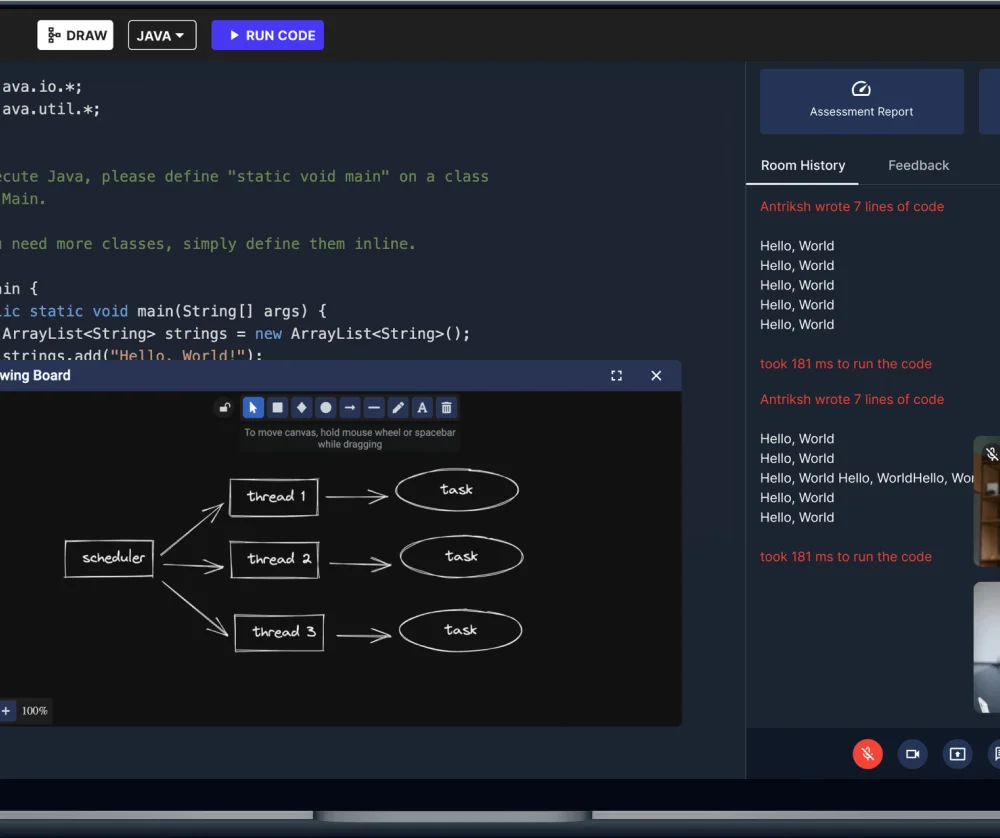
Task: Click the trash delete icon on the toolbar
Action: click(445, 407)
